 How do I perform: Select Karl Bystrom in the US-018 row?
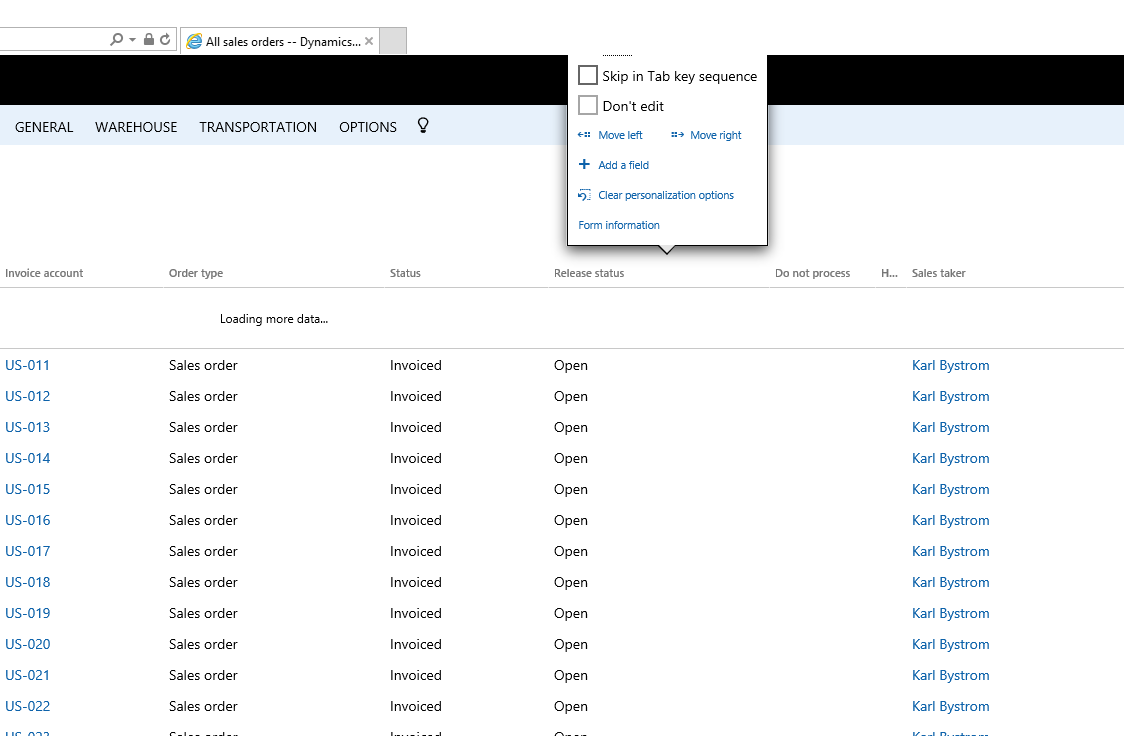[950, 582]
